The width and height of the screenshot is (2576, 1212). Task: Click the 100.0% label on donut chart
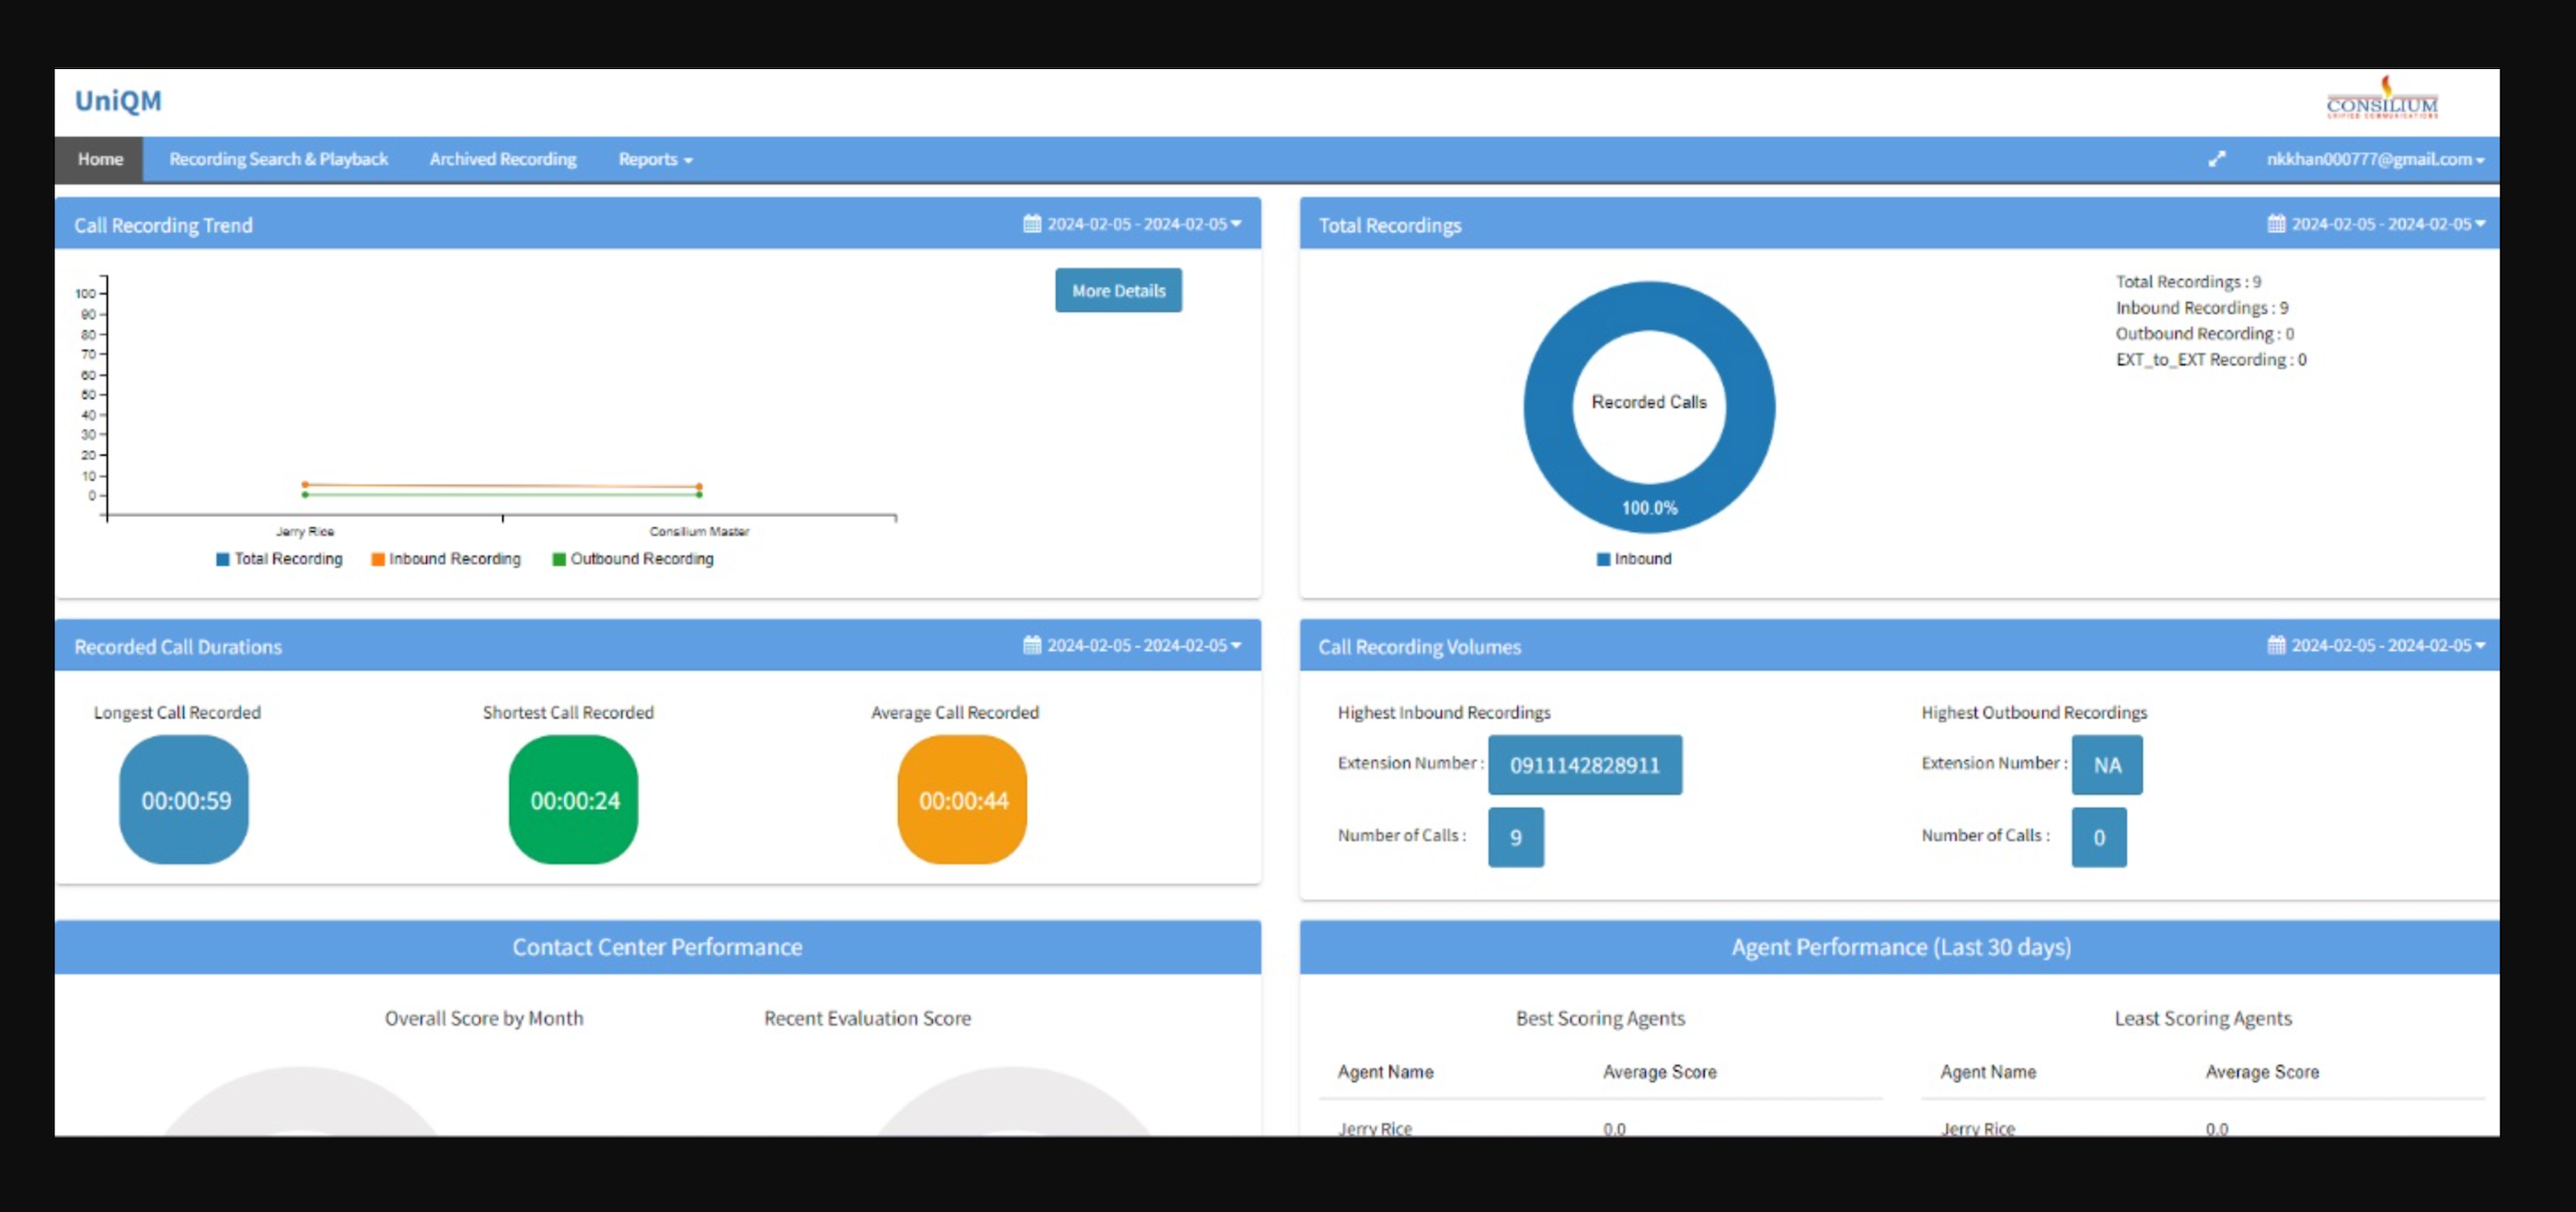1649,508
